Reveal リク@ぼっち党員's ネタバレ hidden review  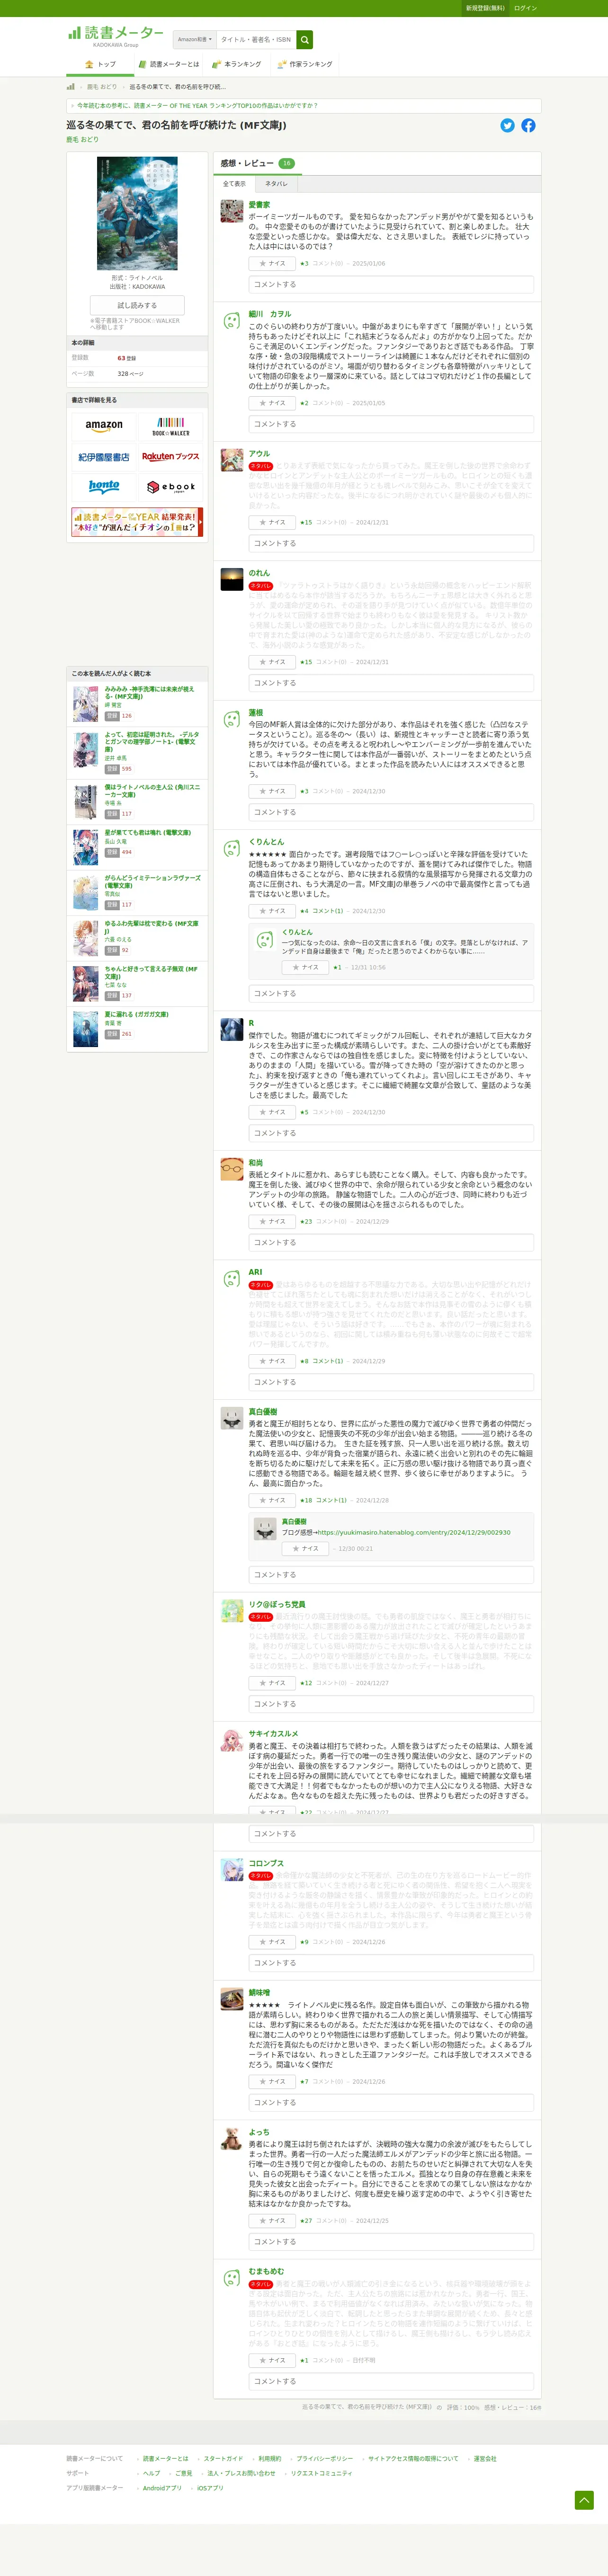(x=261, y=1616)
